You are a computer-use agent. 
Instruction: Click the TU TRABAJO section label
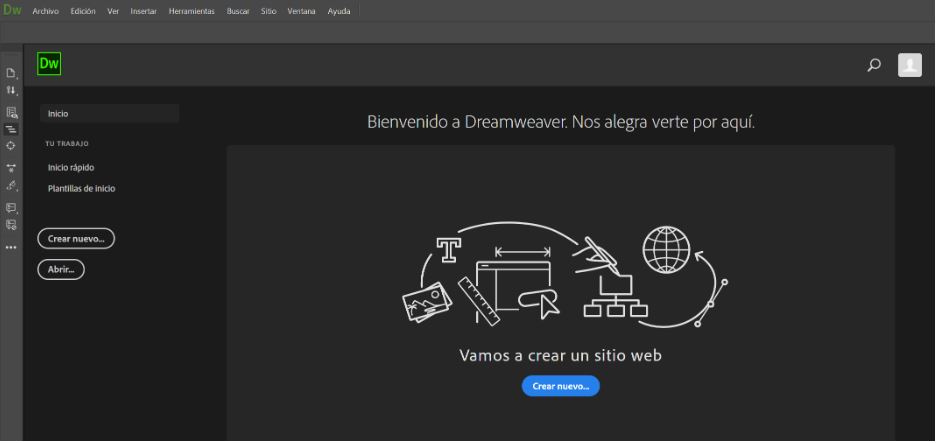(x=67, y=144)
